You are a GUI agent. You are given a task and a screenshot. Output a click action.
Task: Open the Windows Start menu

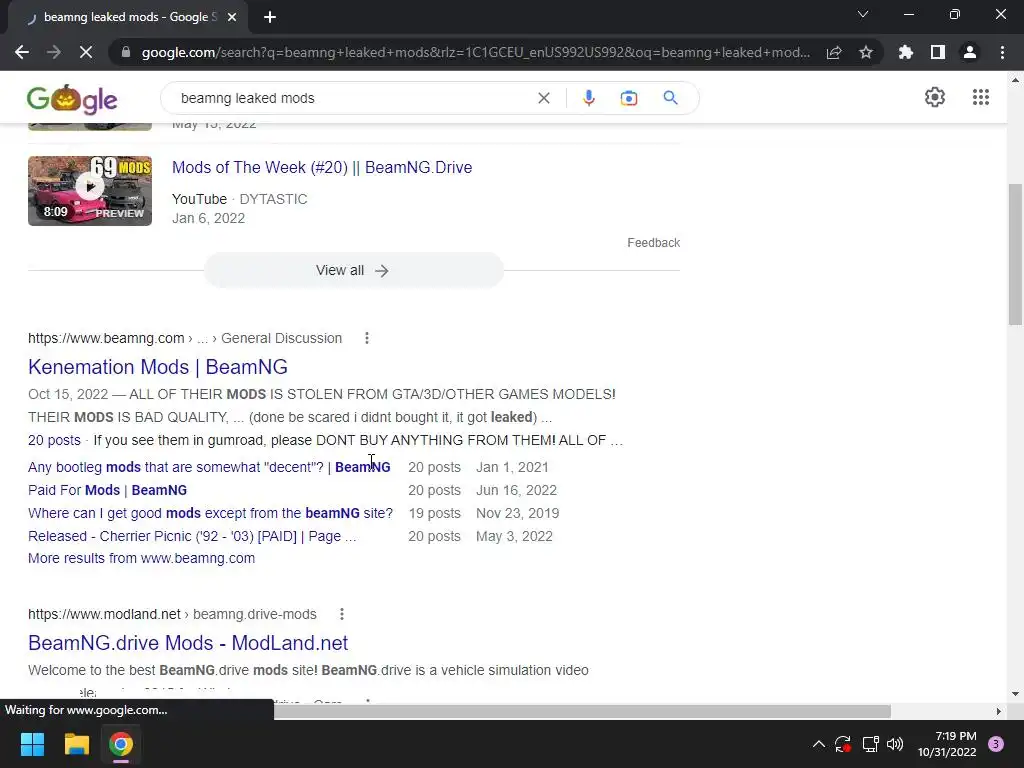point(32,744)
